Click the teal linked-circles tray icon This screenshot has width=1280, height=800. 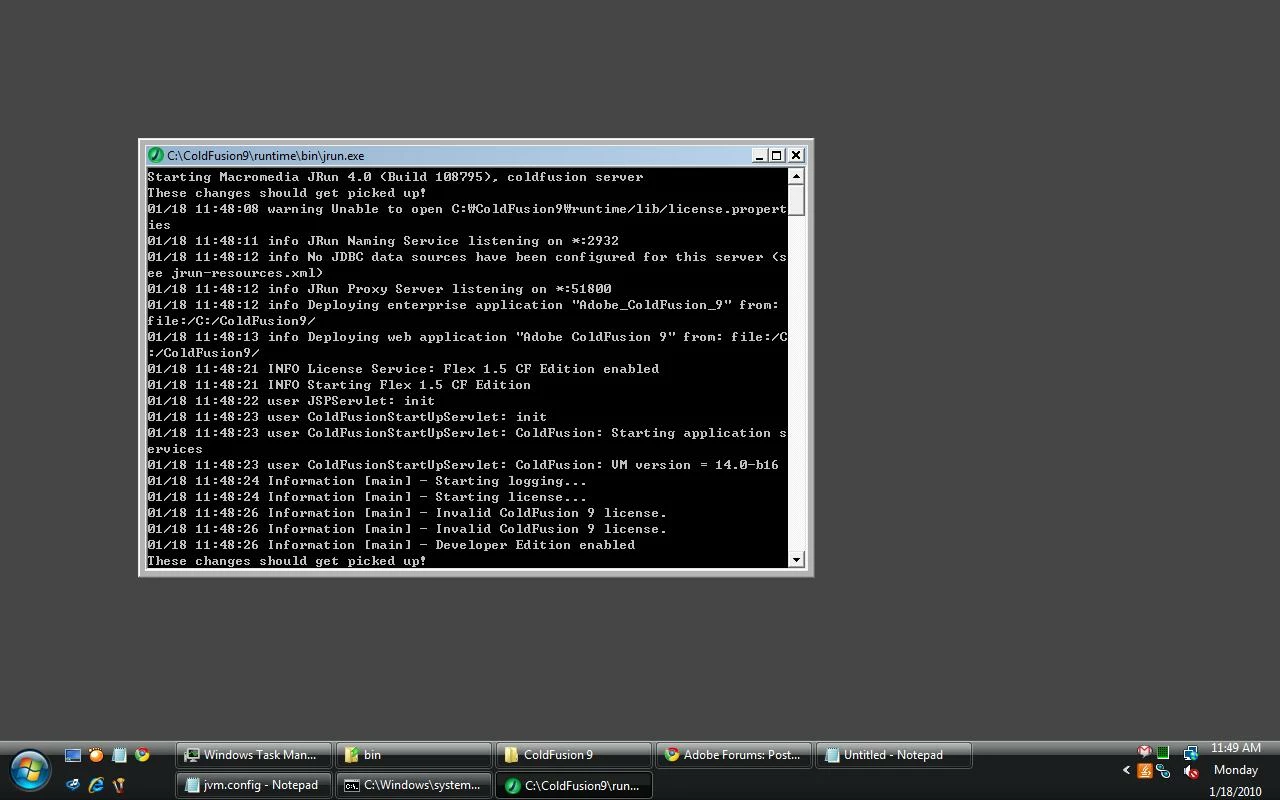tap(1163, 771)
